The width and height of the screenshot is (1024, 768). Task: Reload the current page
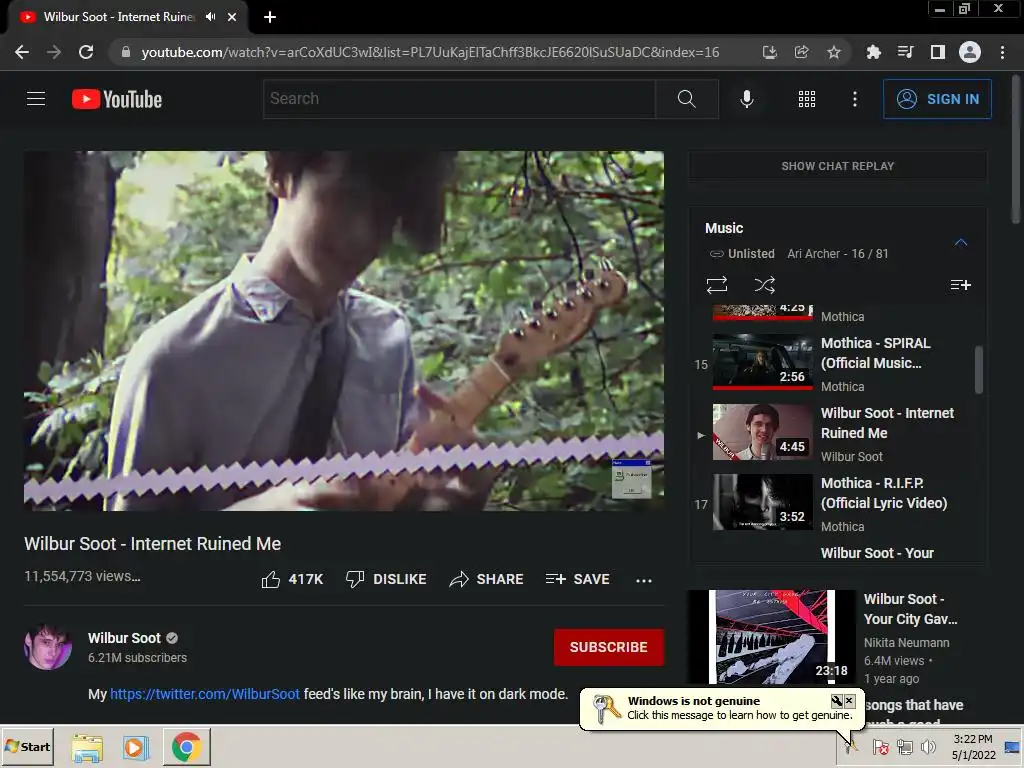click(x=86, y=52)
